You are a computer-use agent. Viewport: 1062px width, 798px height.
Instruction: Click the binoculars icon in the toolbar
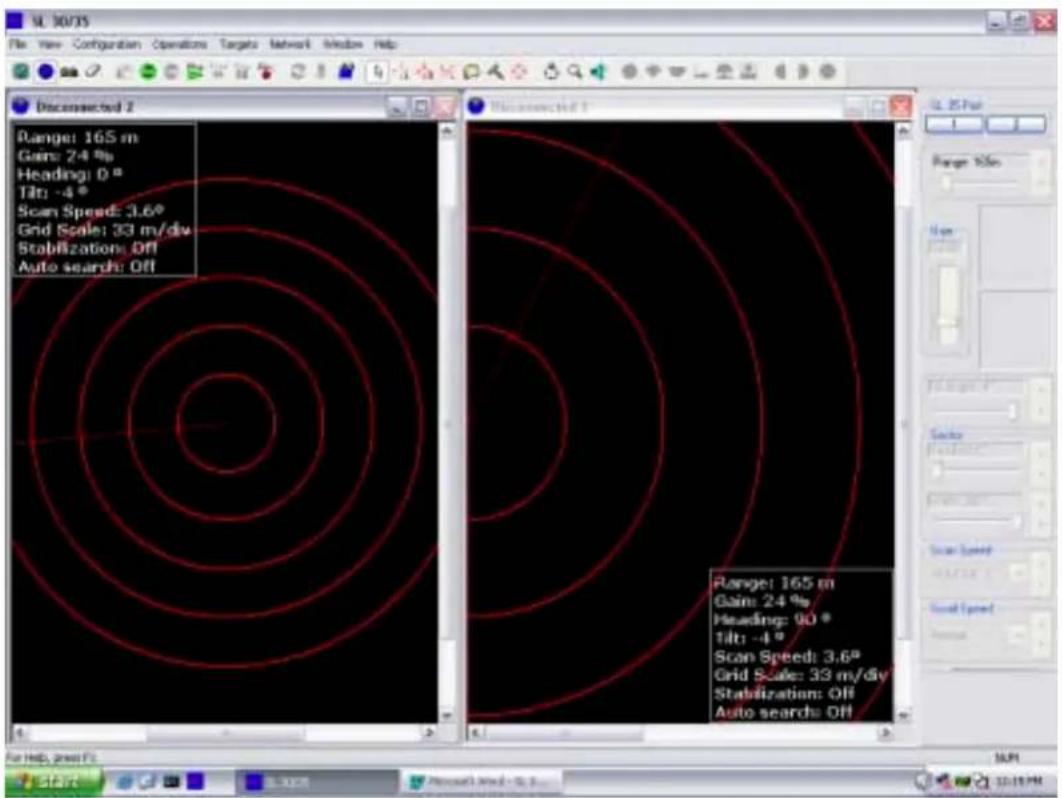(x=69, y=72)
